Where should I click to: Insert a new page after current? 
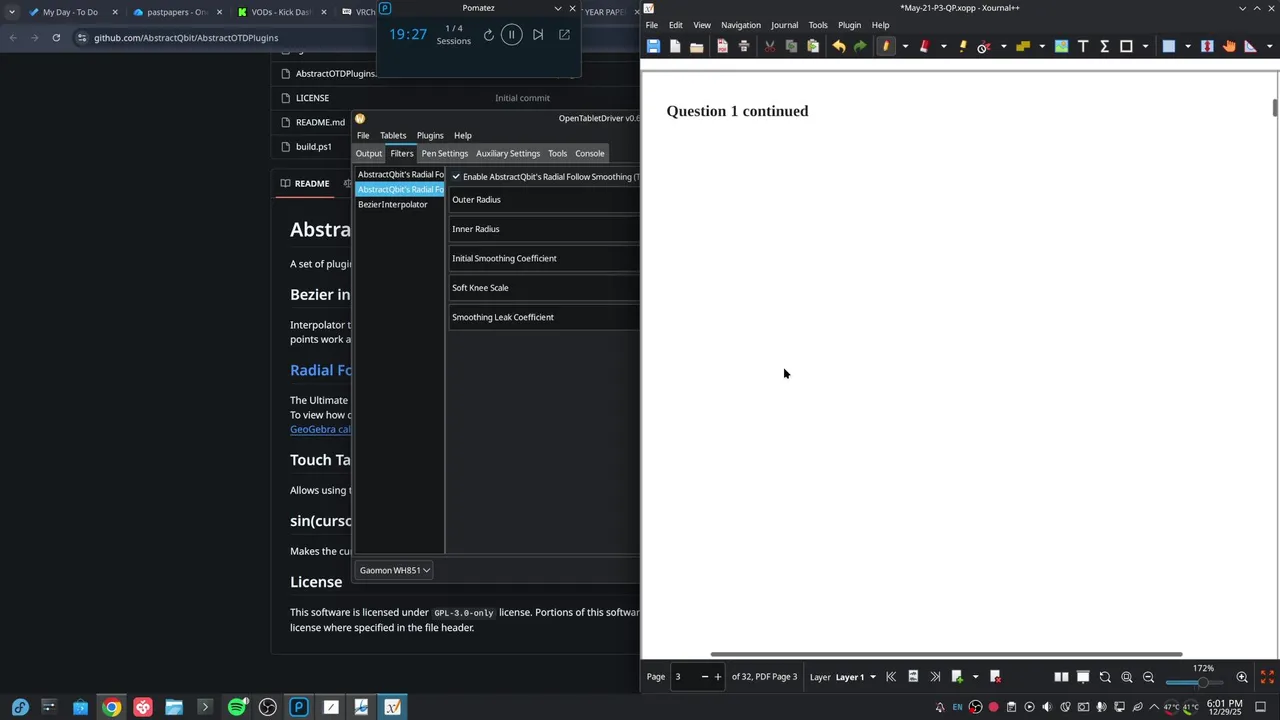[x=957, y=677]
